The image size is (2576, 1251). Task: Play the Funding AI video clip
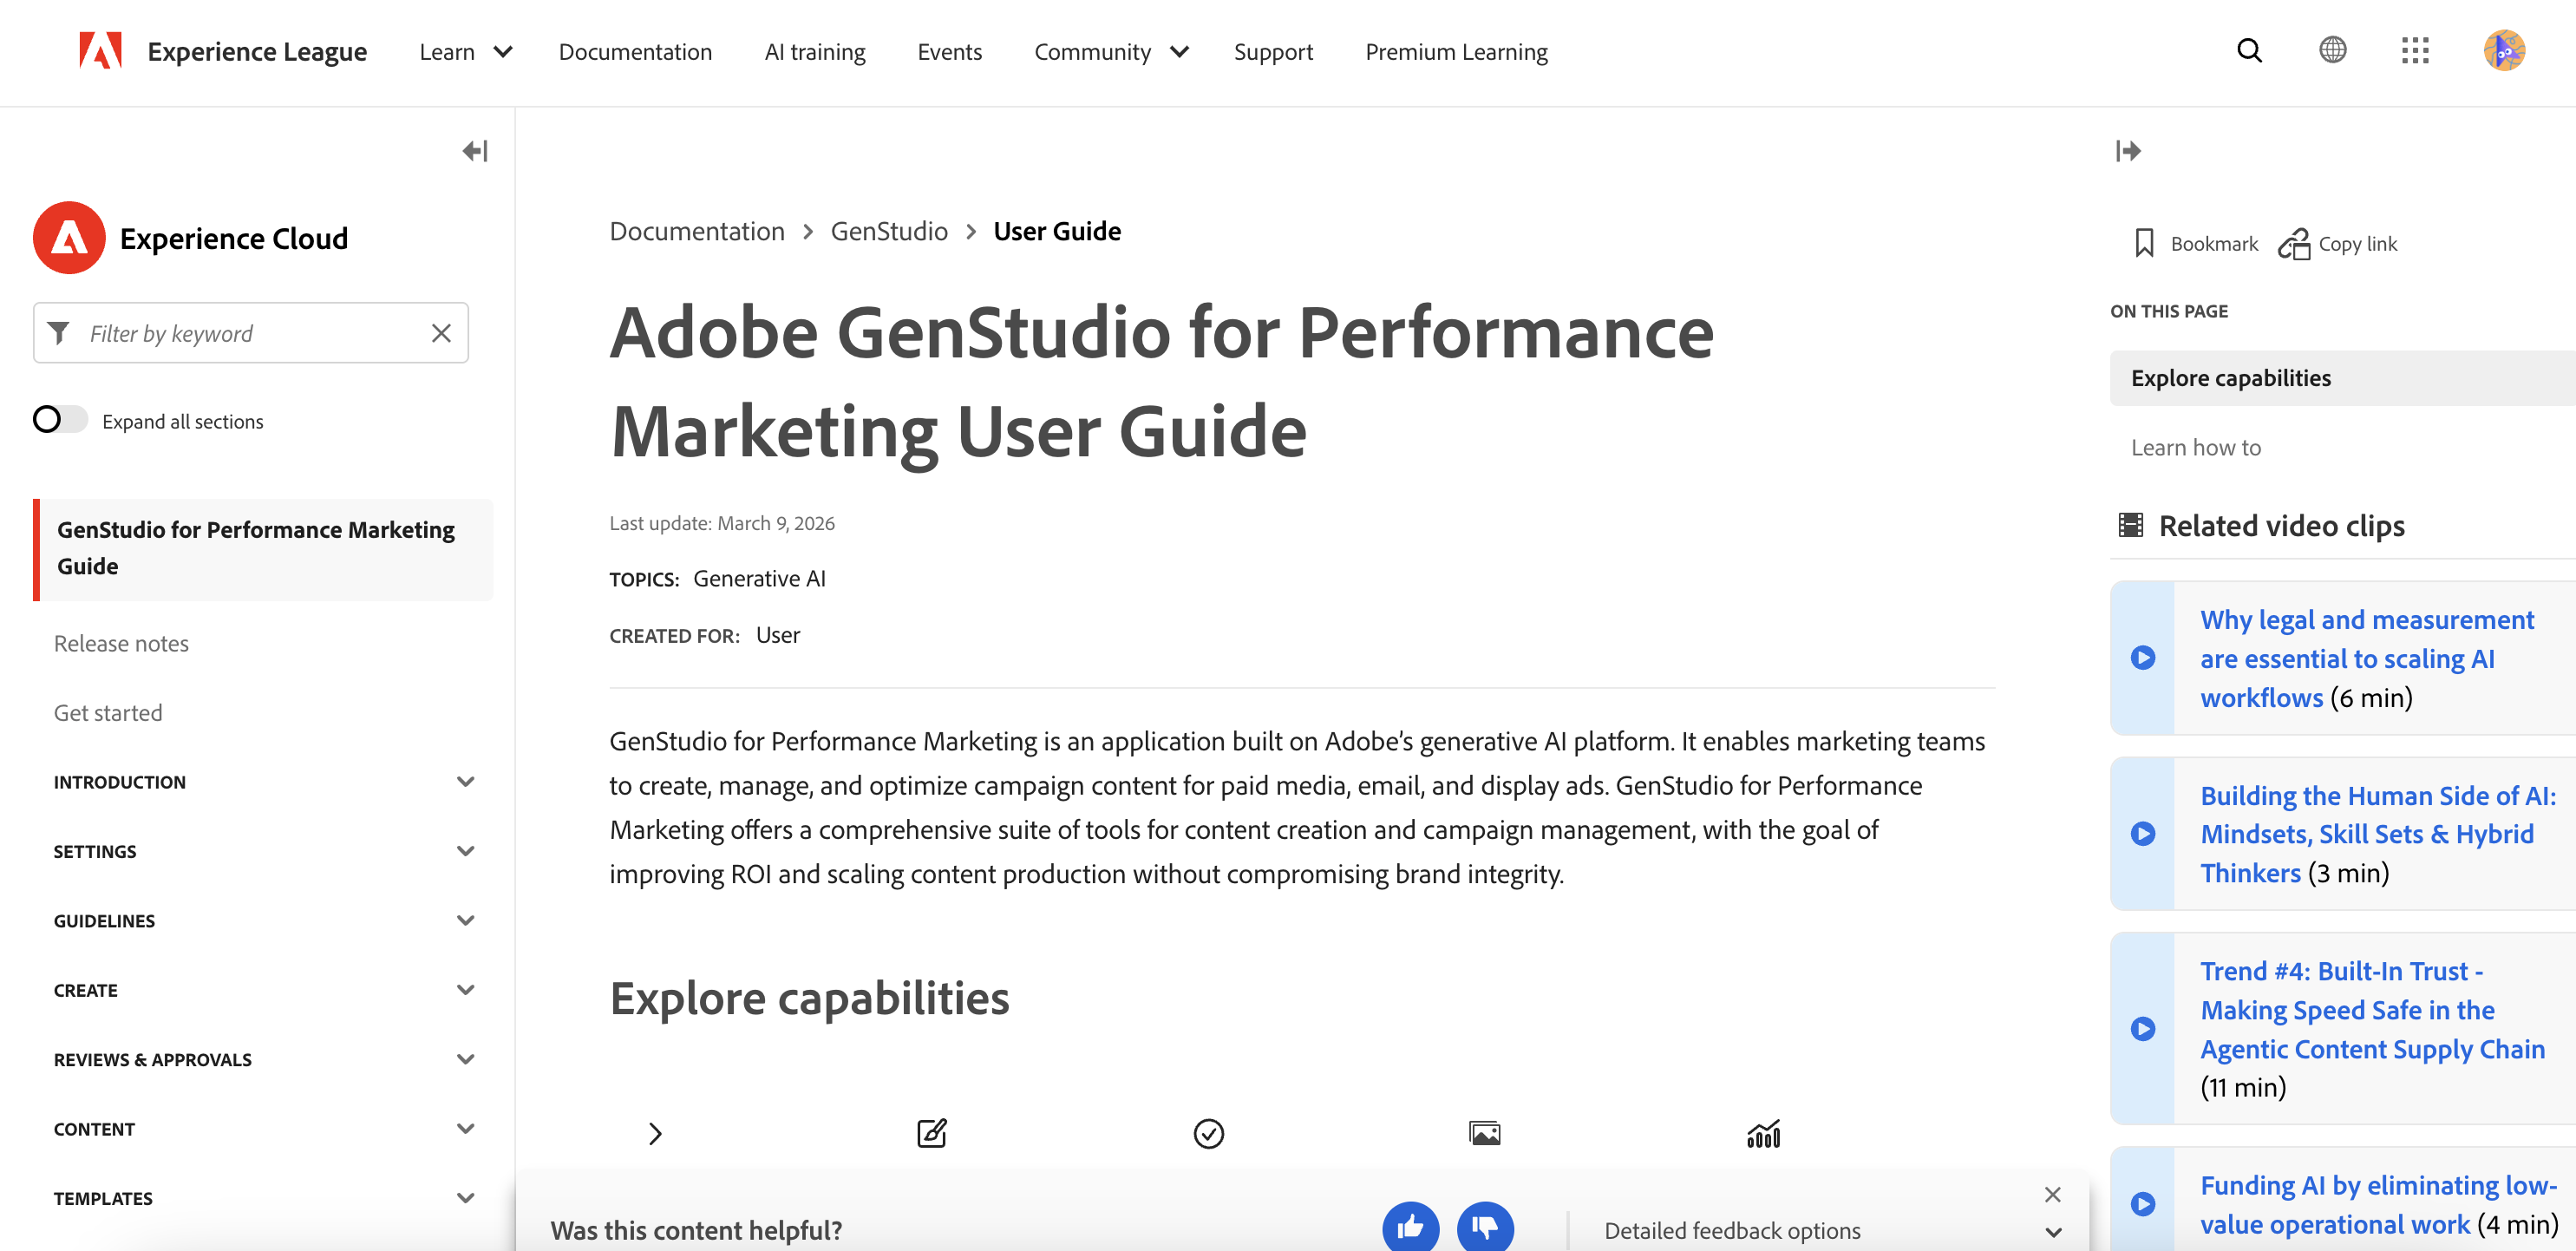pos(2142,1204)
